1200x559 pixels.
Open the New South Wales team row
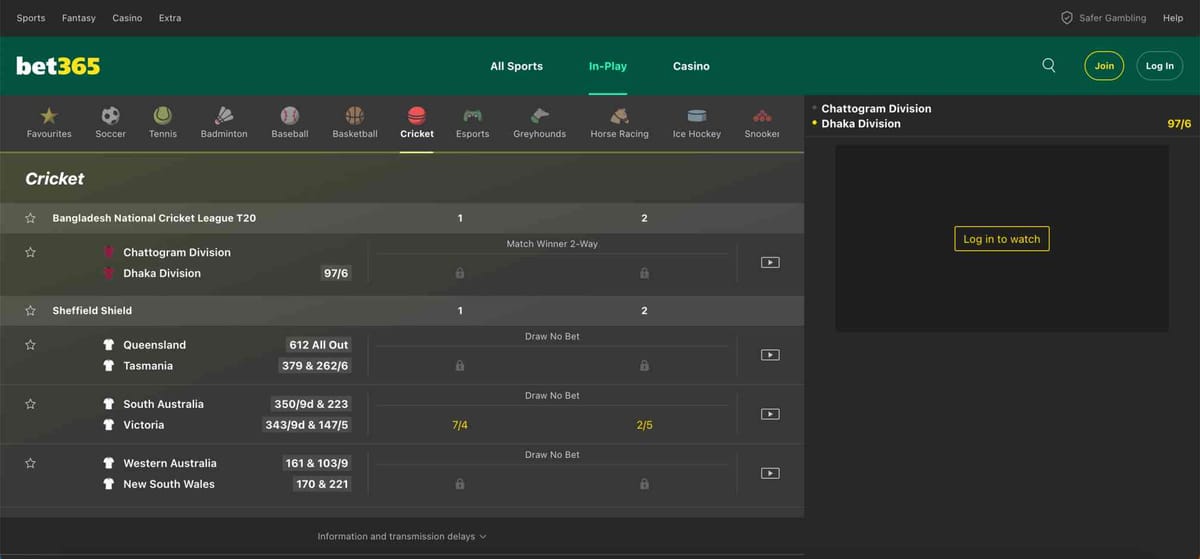(x=169, y=484)
